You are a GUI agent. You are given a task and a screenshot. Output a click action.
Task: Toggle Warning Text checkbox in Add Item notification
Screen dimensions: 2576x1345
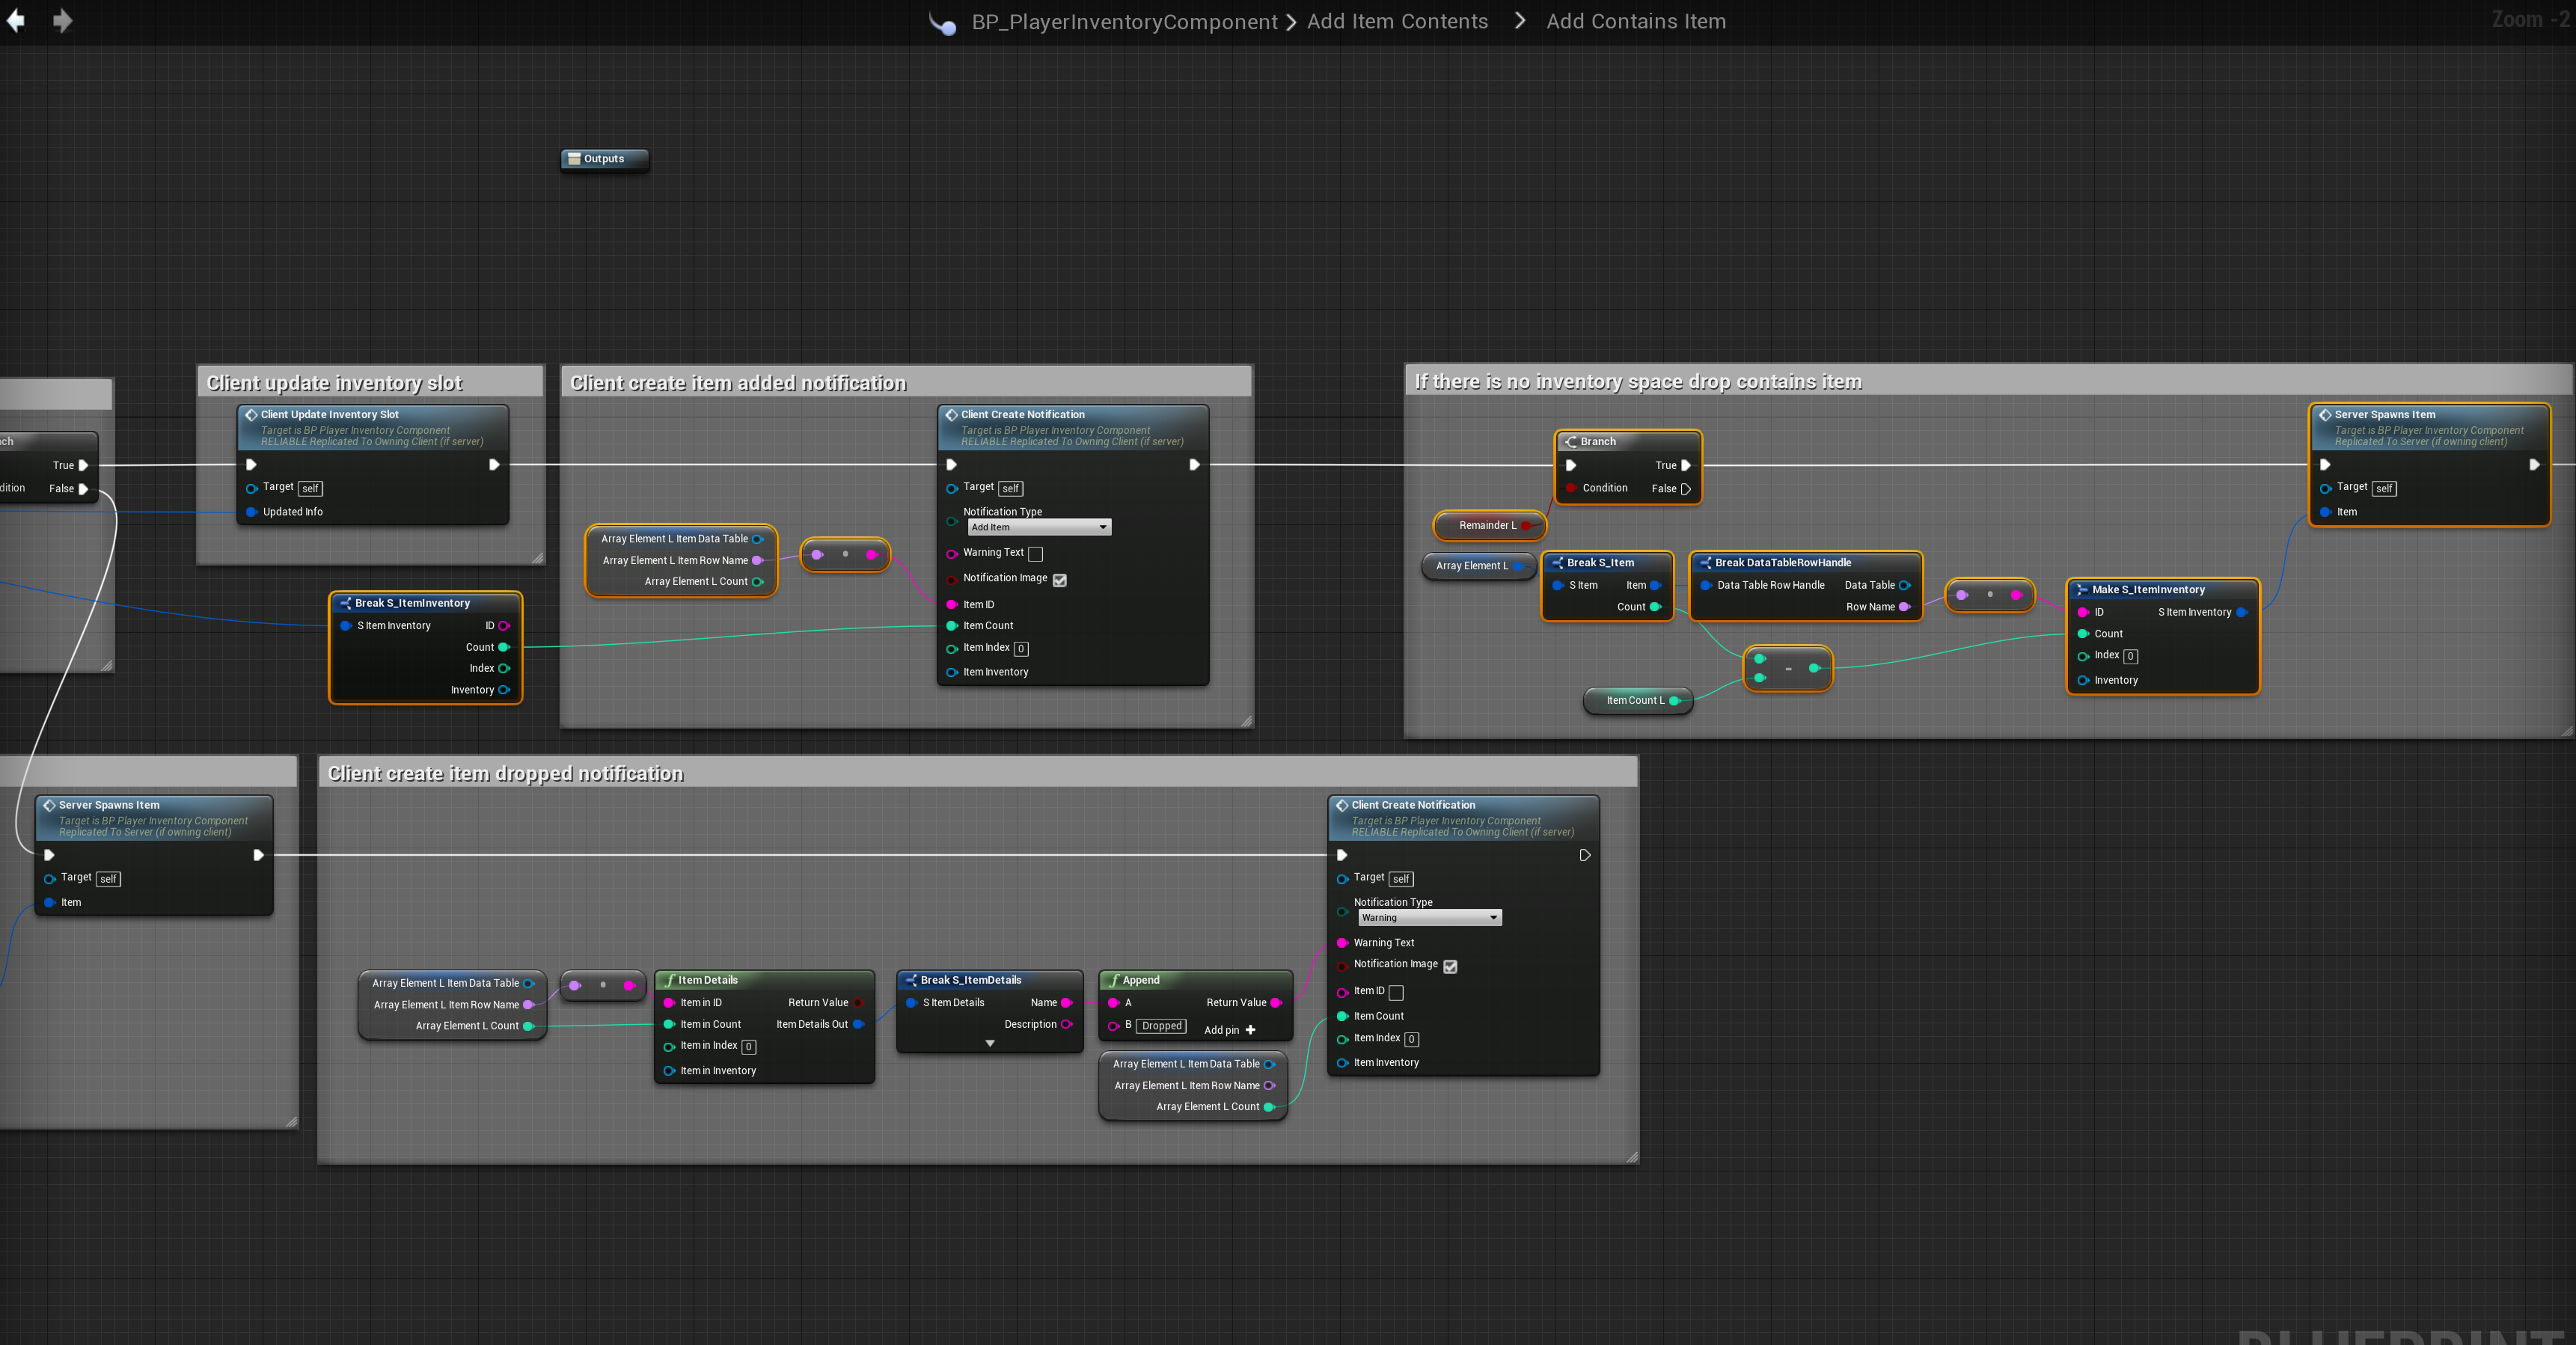[1036, 554]
